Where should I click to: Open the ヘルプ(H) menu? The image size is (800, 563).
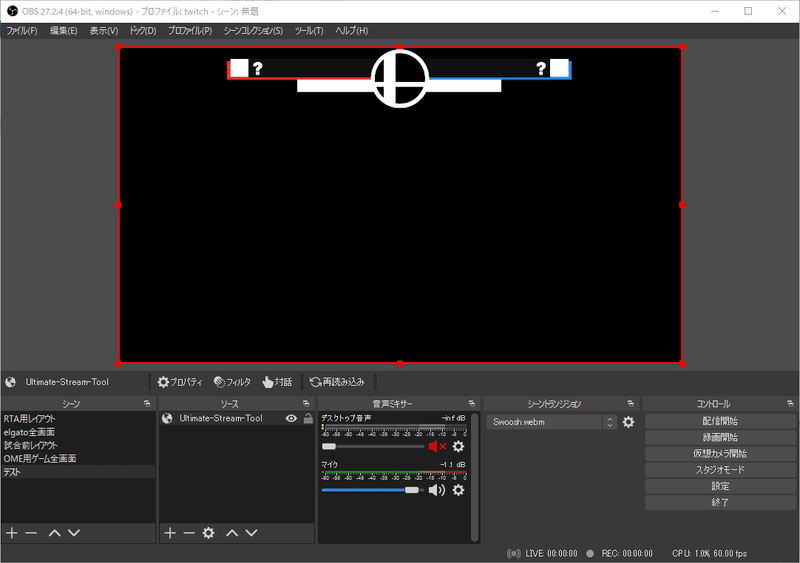tap(352, 31)
